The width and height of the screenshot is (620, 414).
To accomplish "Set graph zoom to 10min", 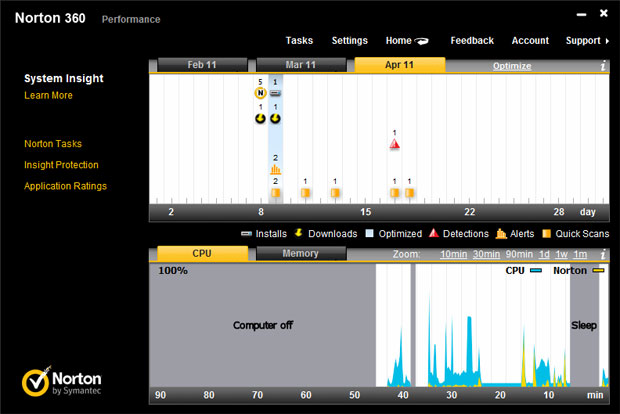I will point(454,254).
